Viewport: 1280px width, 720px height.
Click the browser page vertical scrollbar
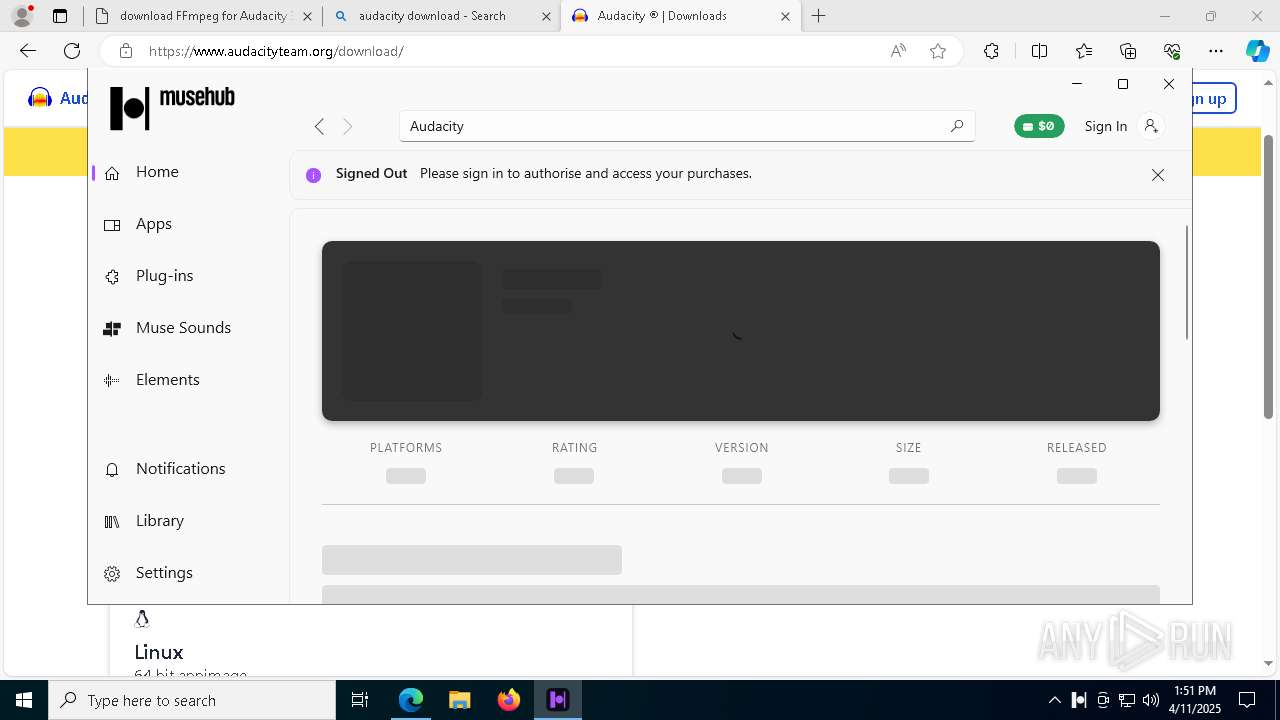pos(1269,276)
